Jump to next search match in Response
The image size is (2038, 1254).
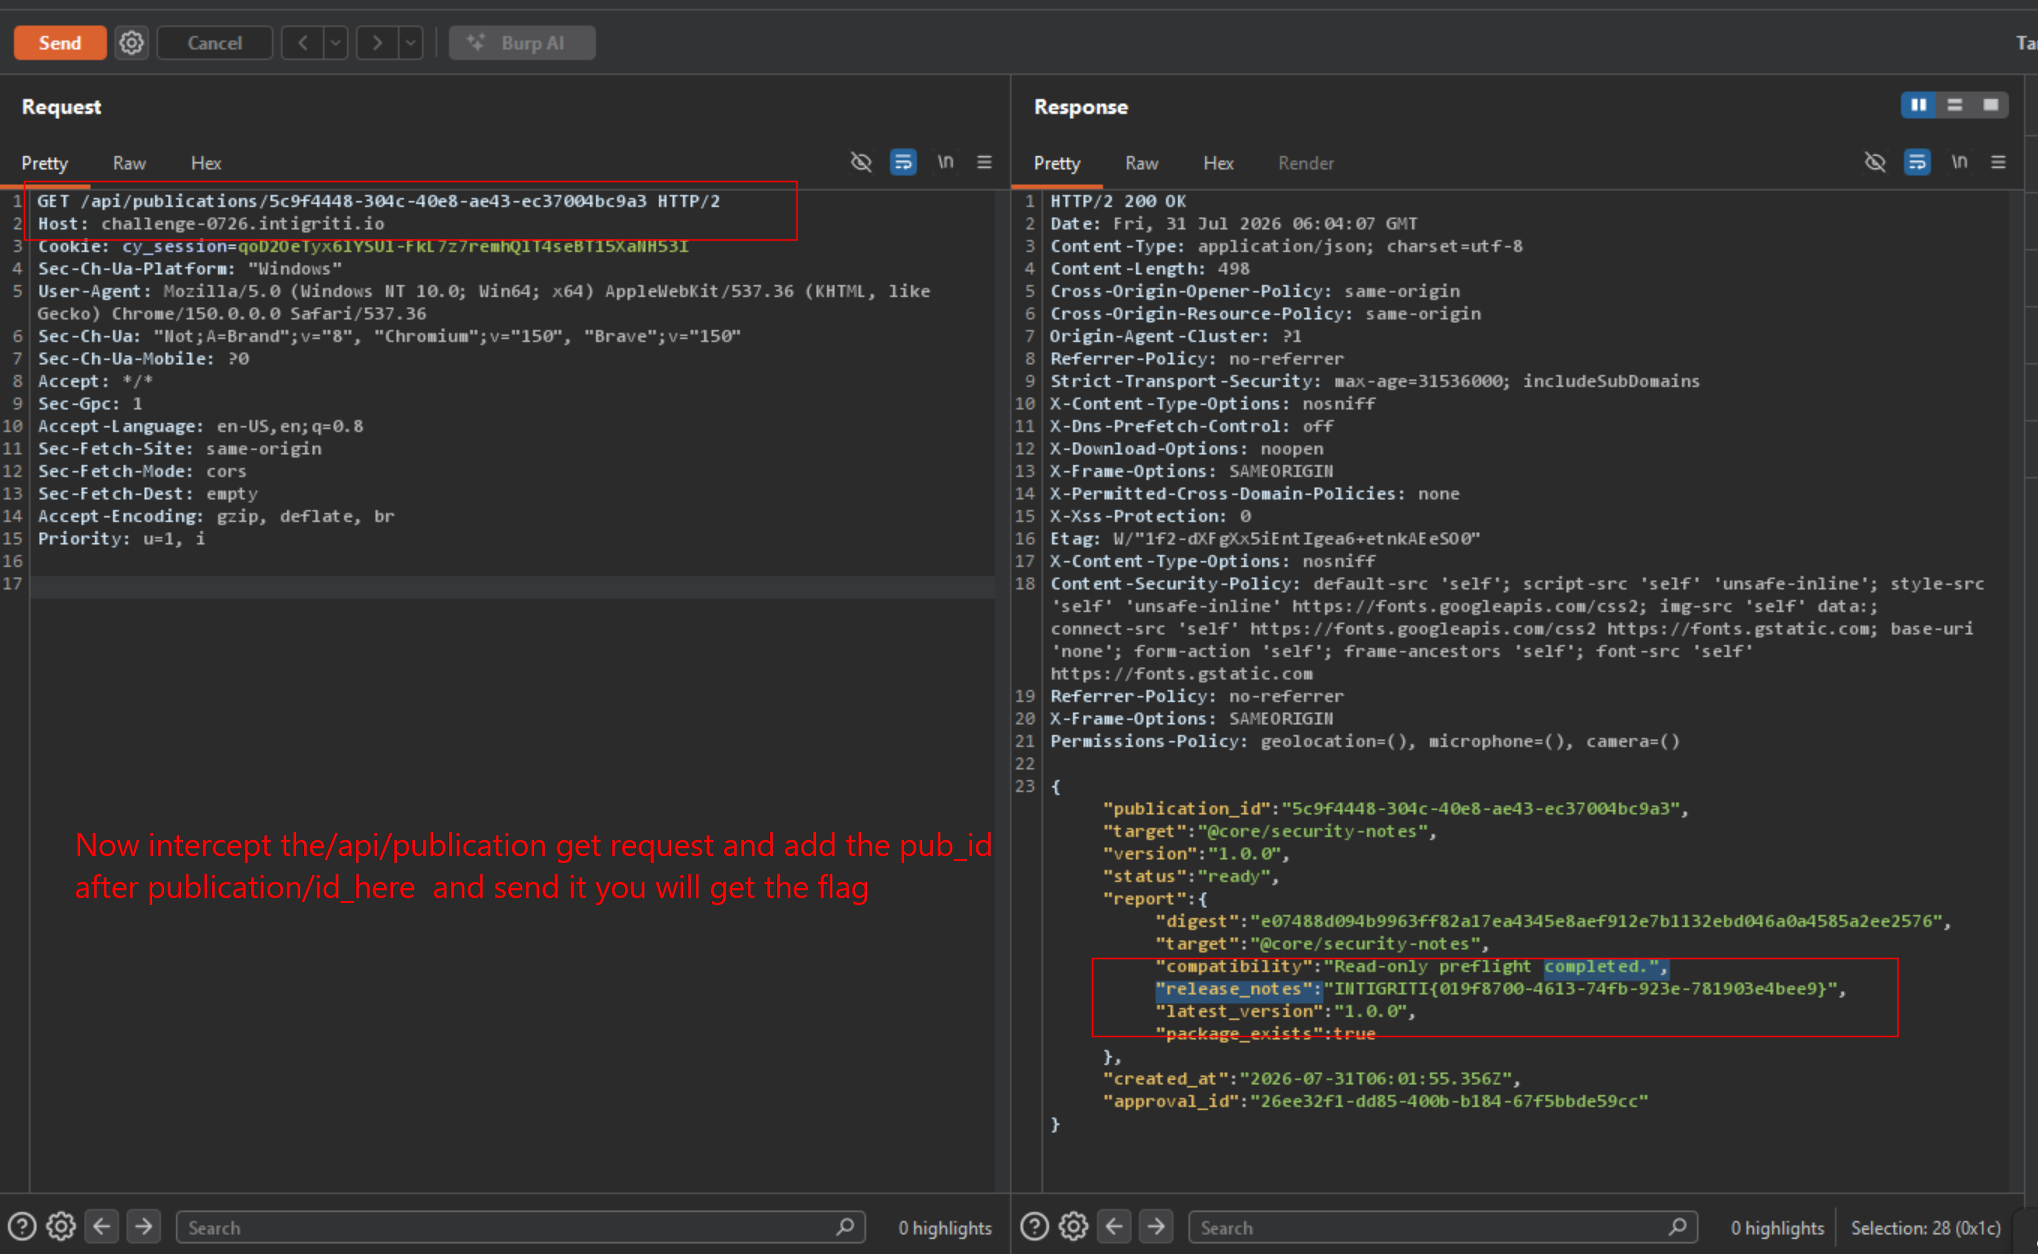click(x=1157, y=1227)
